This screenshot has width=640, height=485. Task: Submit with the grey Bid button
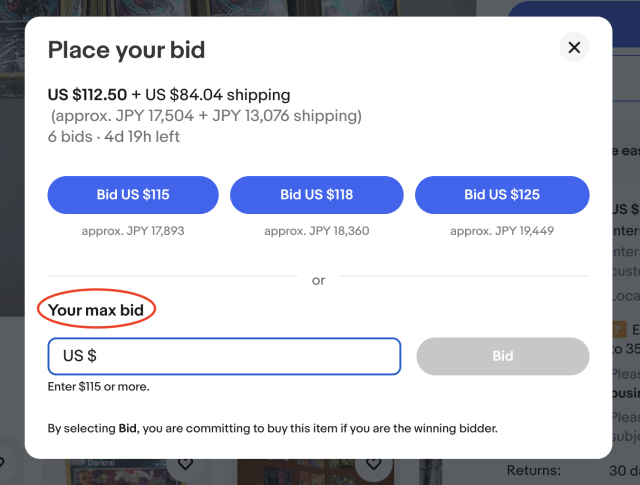pyautogui.click(x=503, y=356)
